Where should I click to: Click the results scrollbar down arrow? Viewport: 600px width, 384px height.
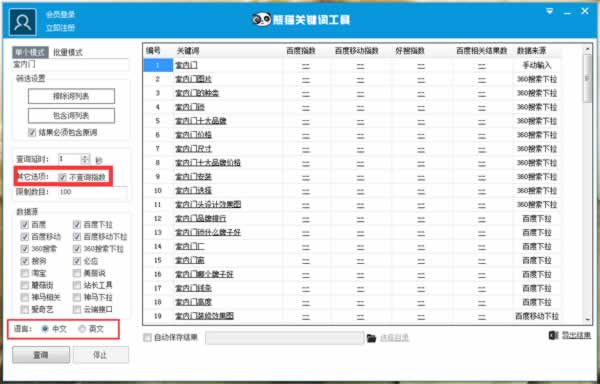587,319
